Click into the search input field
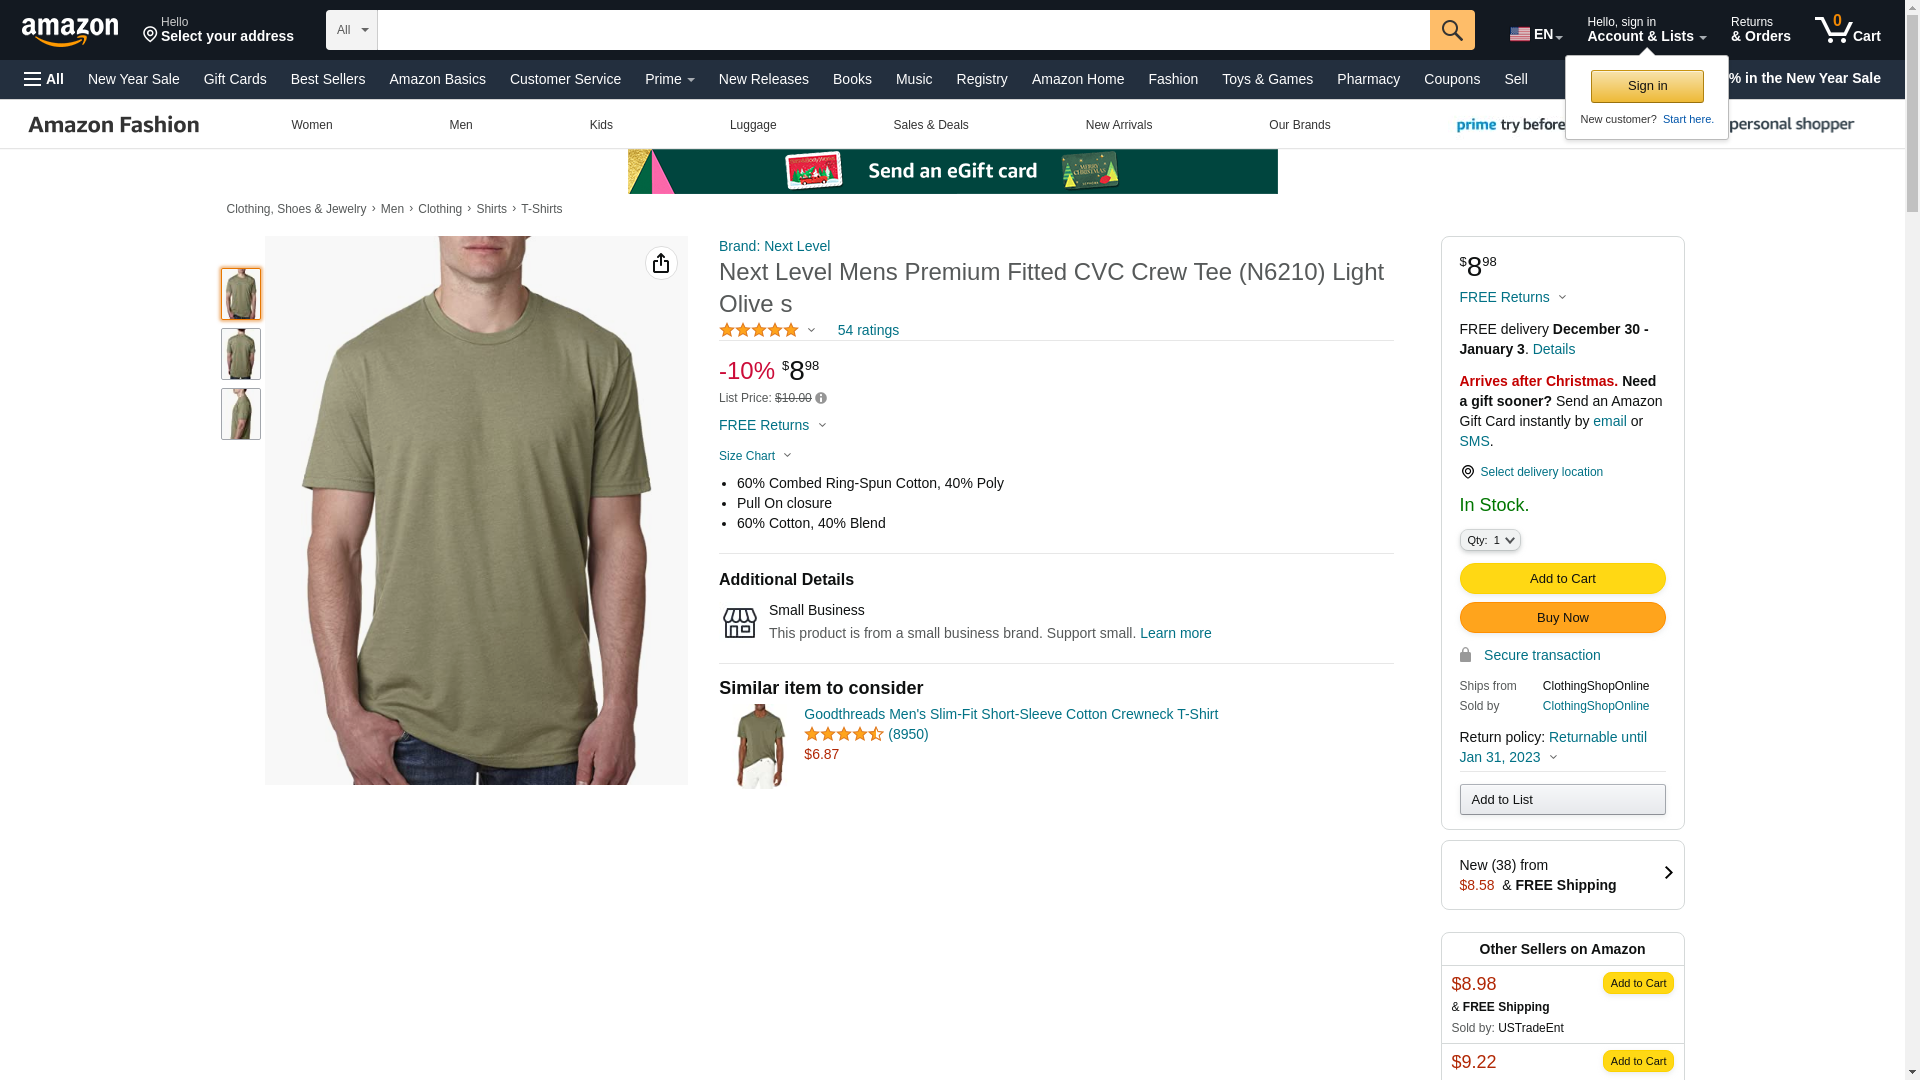Image resolution: width=1920 pixels, height=1080 pixels. pyautogui.click(x=902, y=30)
